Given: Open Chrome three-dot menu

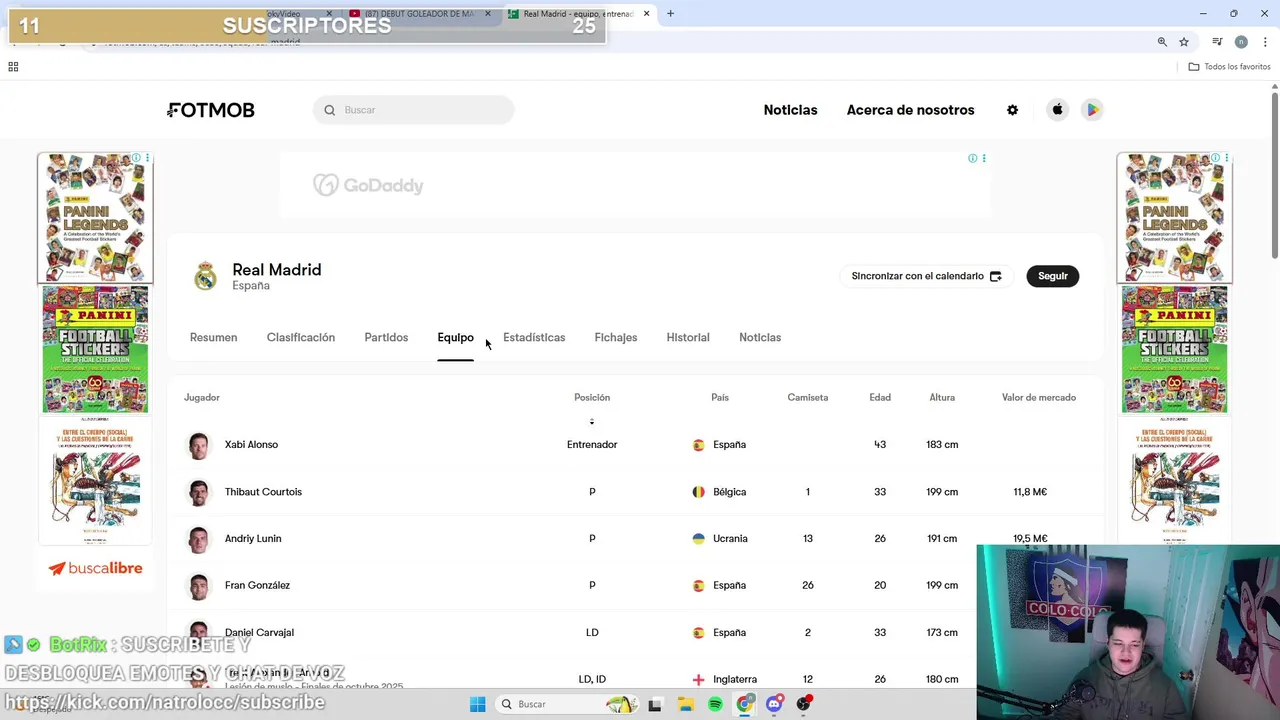Looking at the screenshot, I should click(1265, 42).
